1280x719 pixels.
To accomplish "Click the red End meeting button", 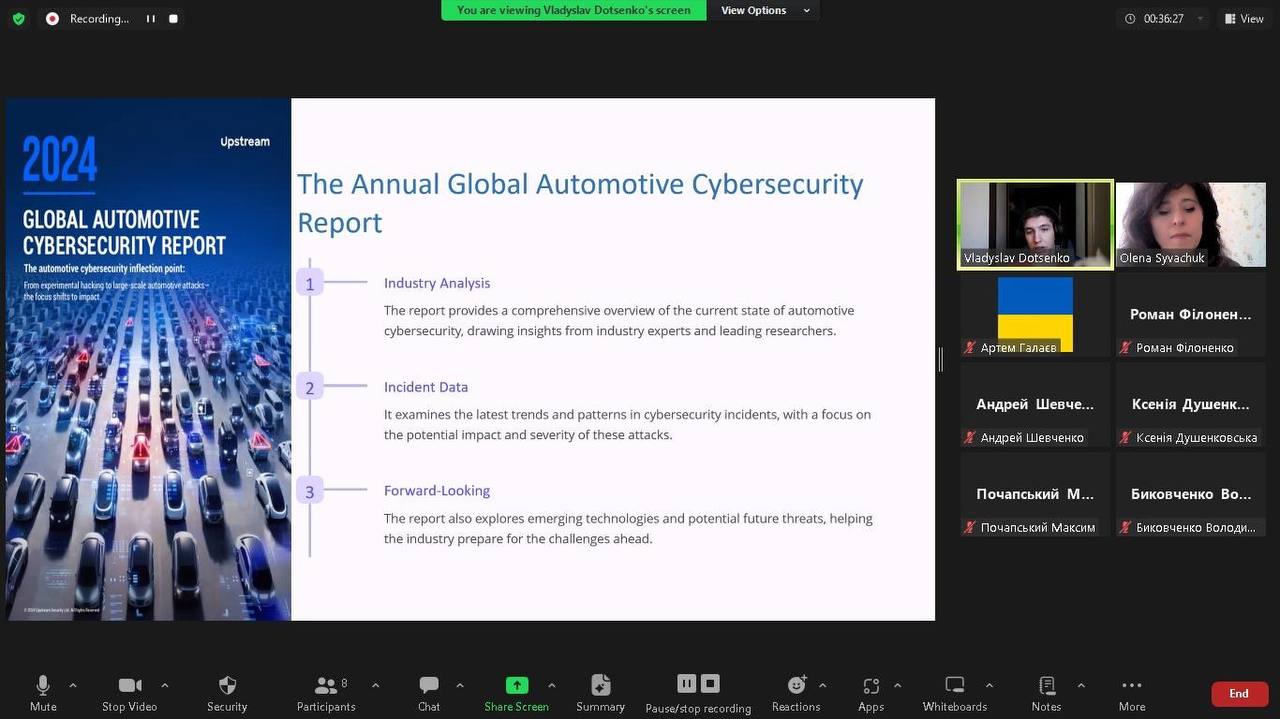I will tap(1238, 693).
